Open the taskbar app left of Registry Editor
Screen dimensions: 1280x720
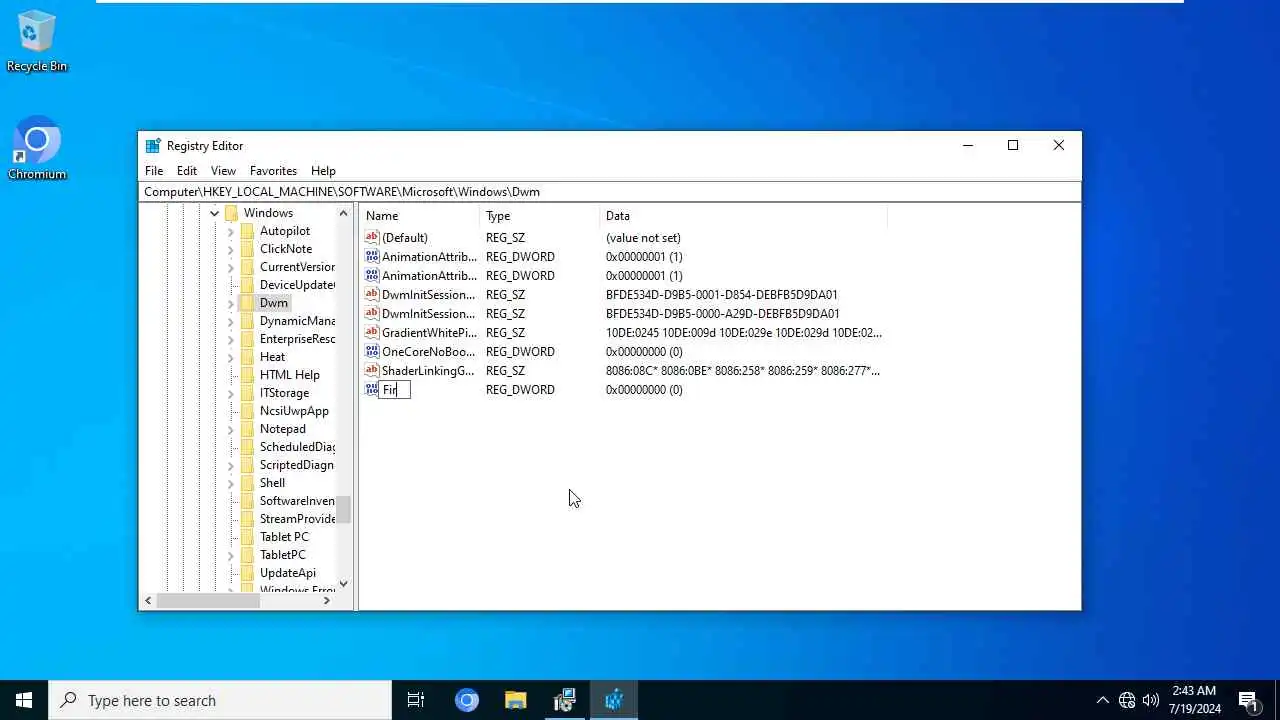point(565,700)
